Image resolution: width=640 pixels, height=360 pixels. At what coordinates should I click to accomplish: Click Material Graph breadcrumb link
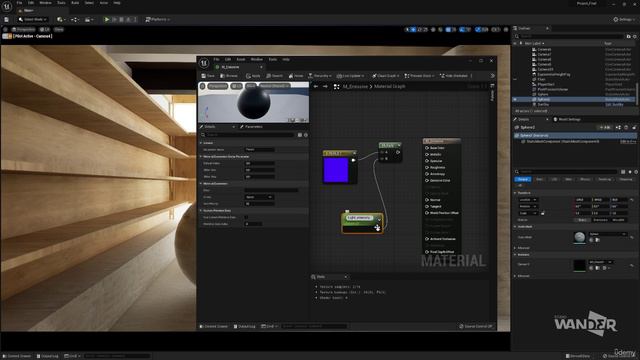coord(389,87)
